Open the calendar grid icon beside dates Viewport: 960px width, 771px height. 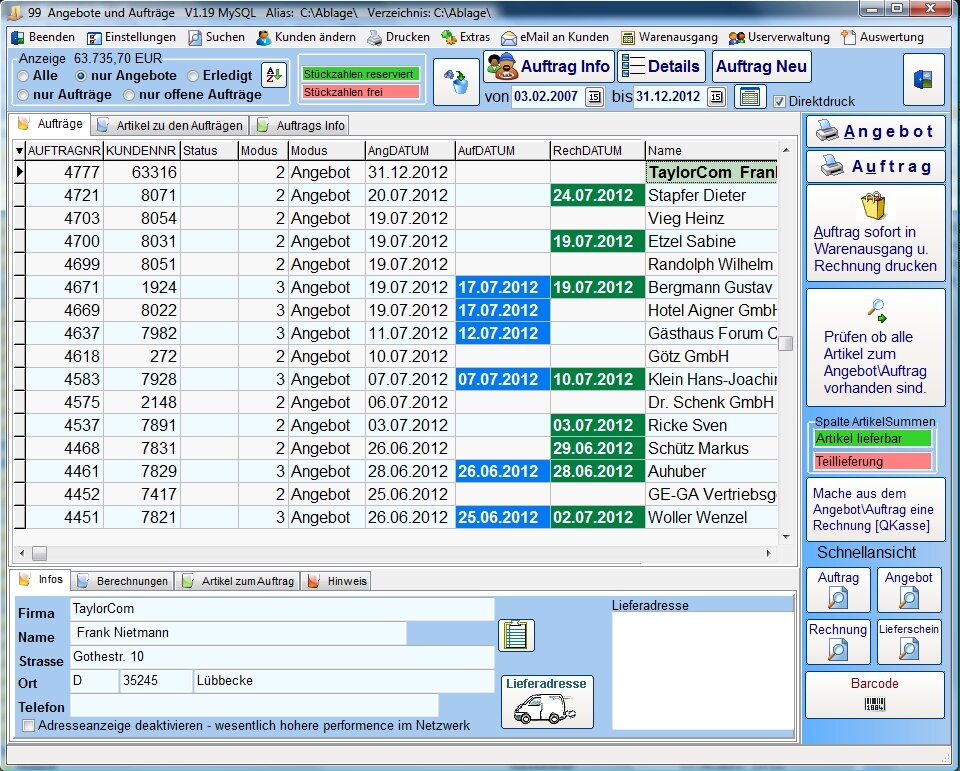[750, 97]
